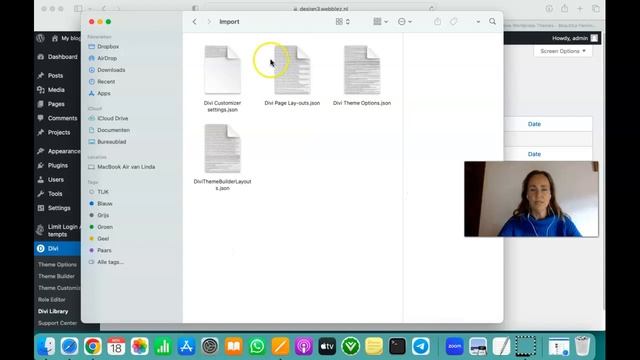Select Divi Customizer settings.json file
Image resolution: width=640 pixels, height=360 pixels.
pyautogui.click(x=222, y=78)
